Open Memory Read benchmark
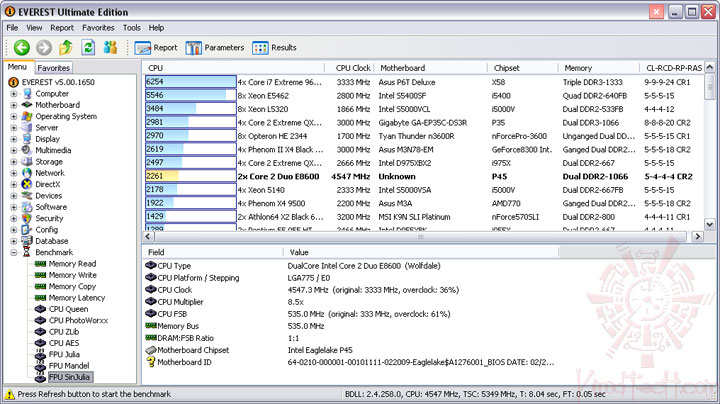This screenshot has width=720, height=404. pyautogui.click(x=73, y=264)
